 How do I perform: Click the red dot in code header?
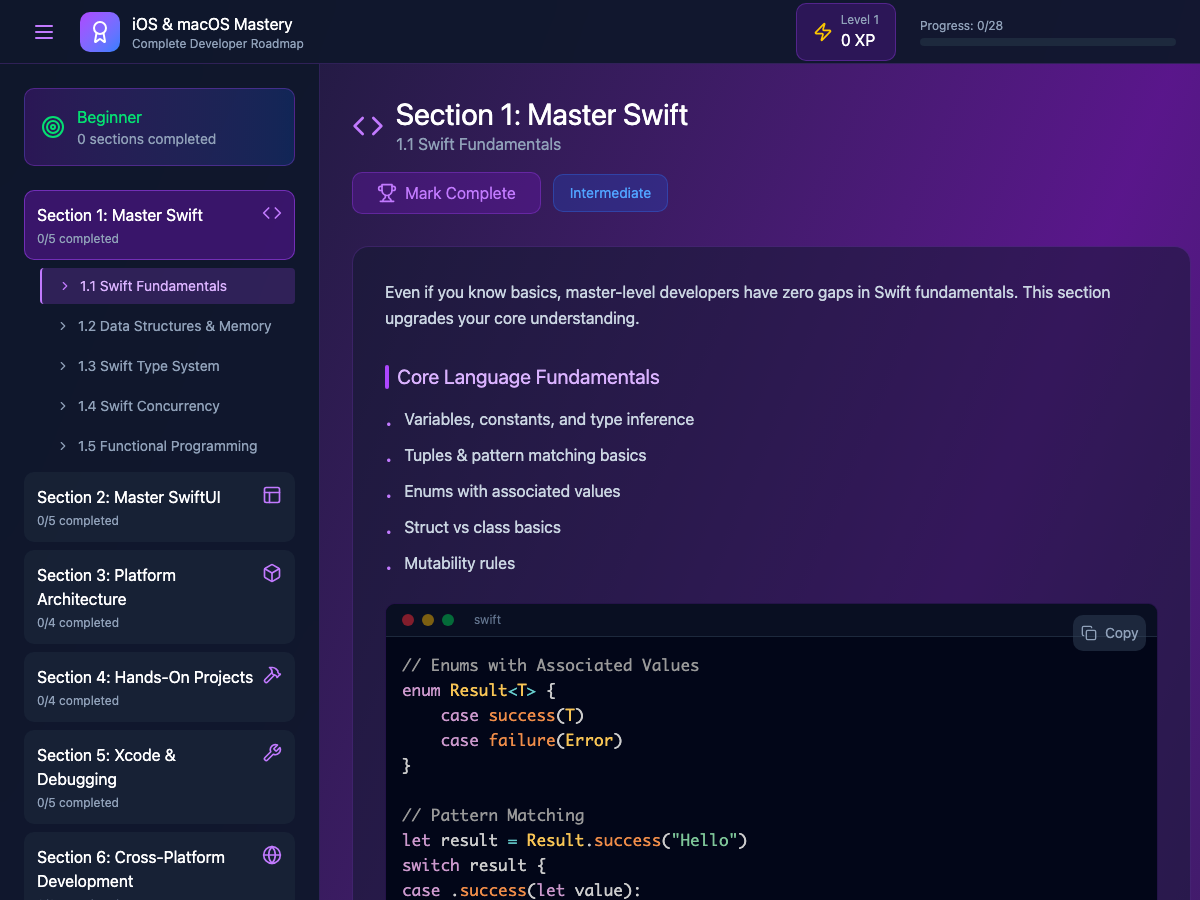408,620
